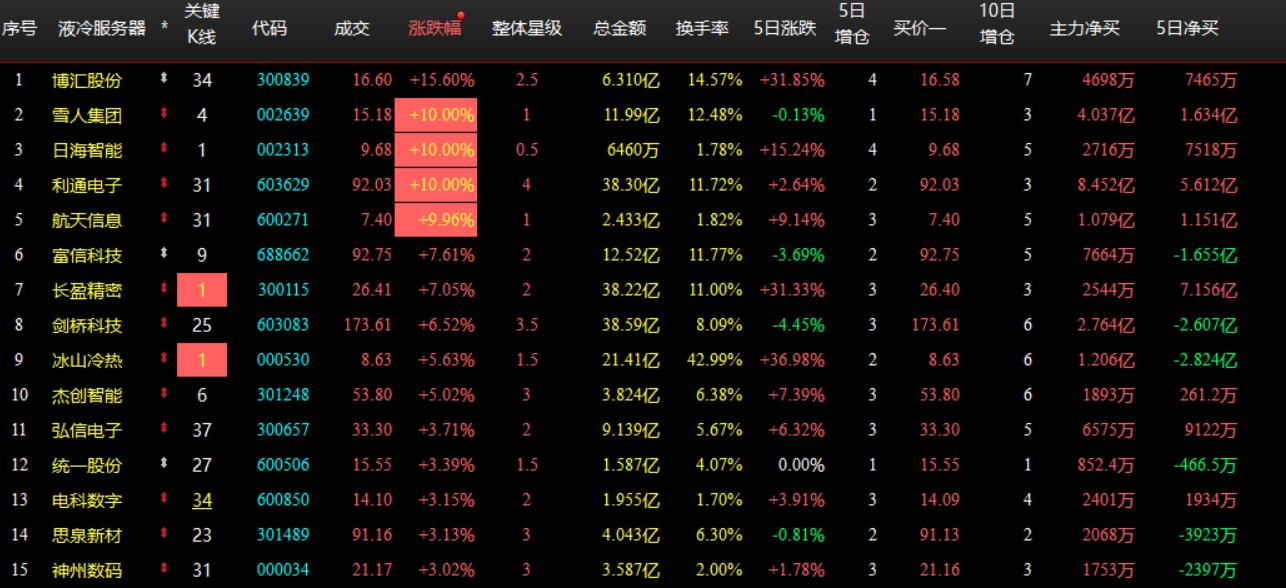The image size is (1286, 588).
Task: Click the 10日增仓 column header
Action: point(997,24)
